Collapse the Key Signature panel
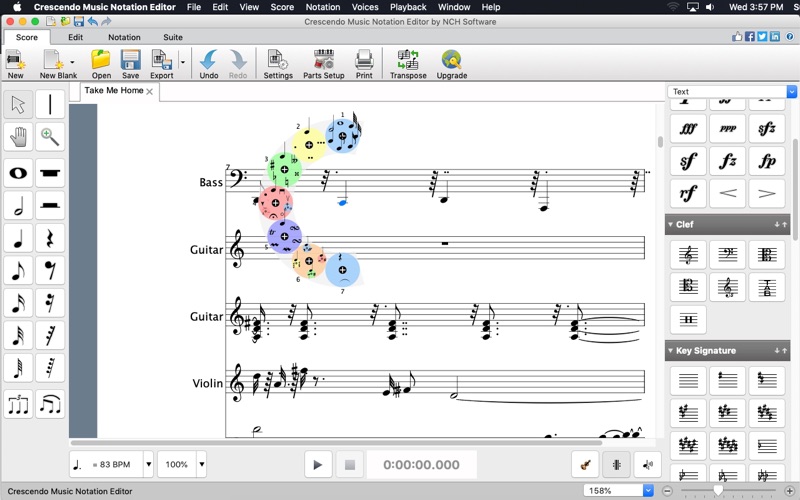800x500 pixels. pyautogui.click(x=670, y=351)
